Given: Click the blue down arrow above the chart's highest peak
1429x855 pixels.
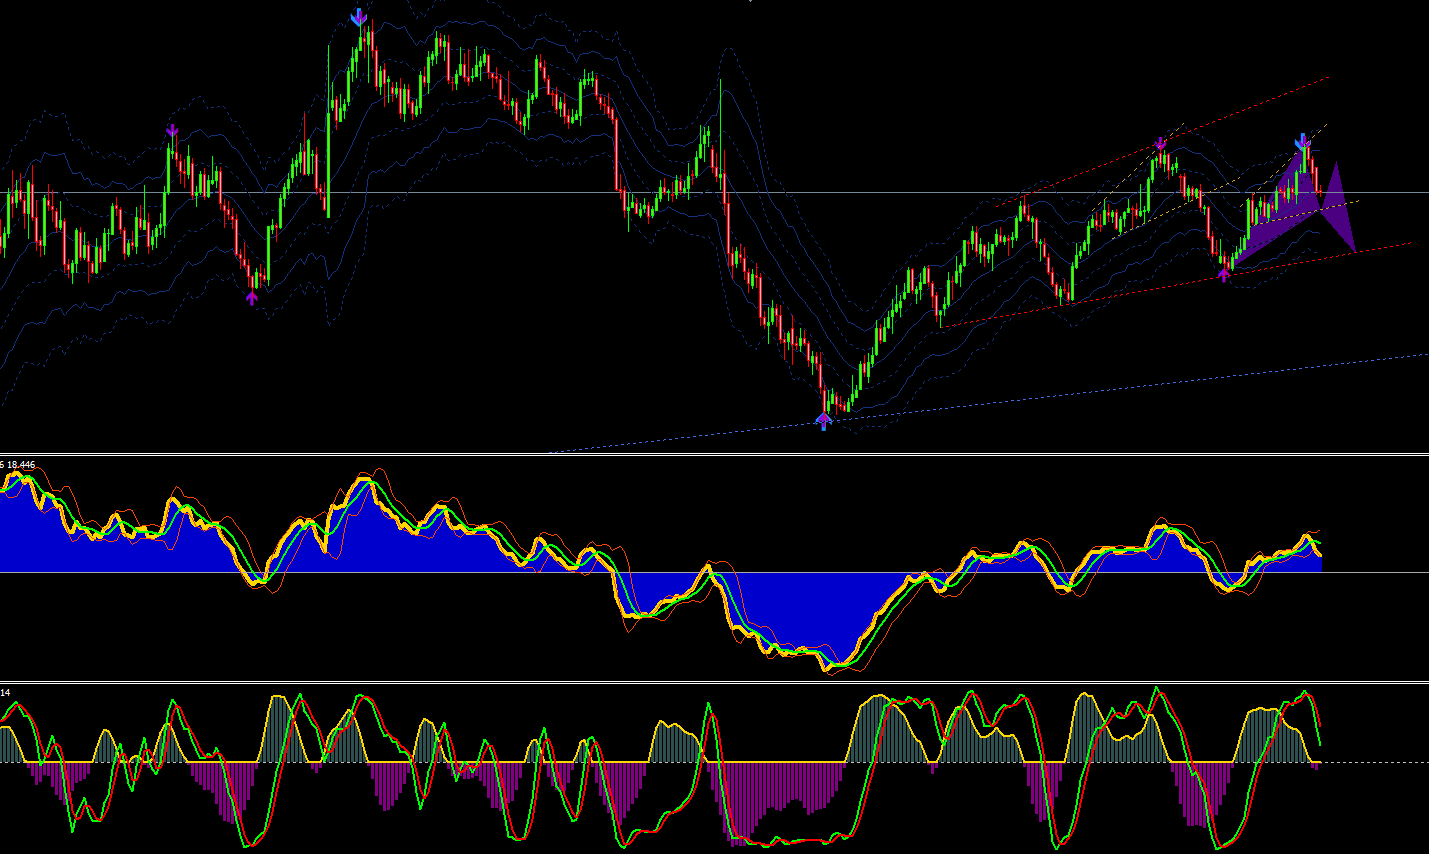Looking at the screenshot, I should [359, 17].
